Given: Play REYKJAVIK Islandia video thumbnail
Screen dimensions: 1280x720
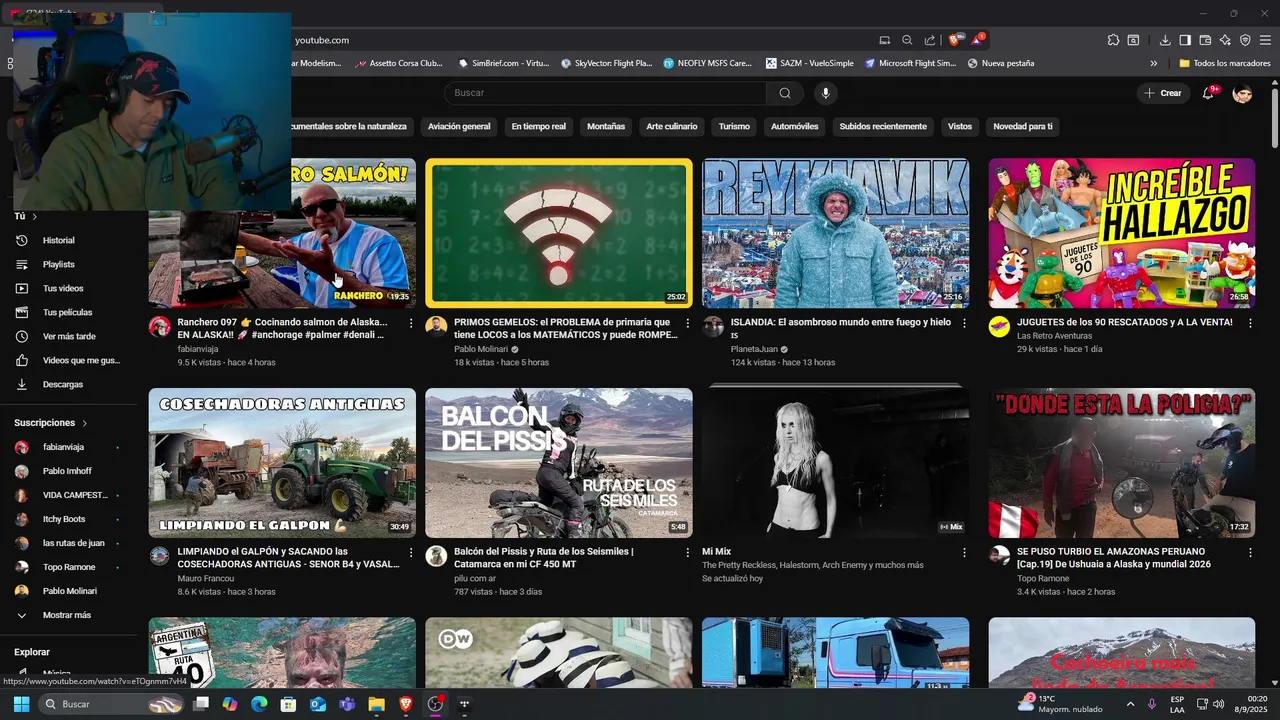Looking at the screenshot, I should (x=835, y=233).
